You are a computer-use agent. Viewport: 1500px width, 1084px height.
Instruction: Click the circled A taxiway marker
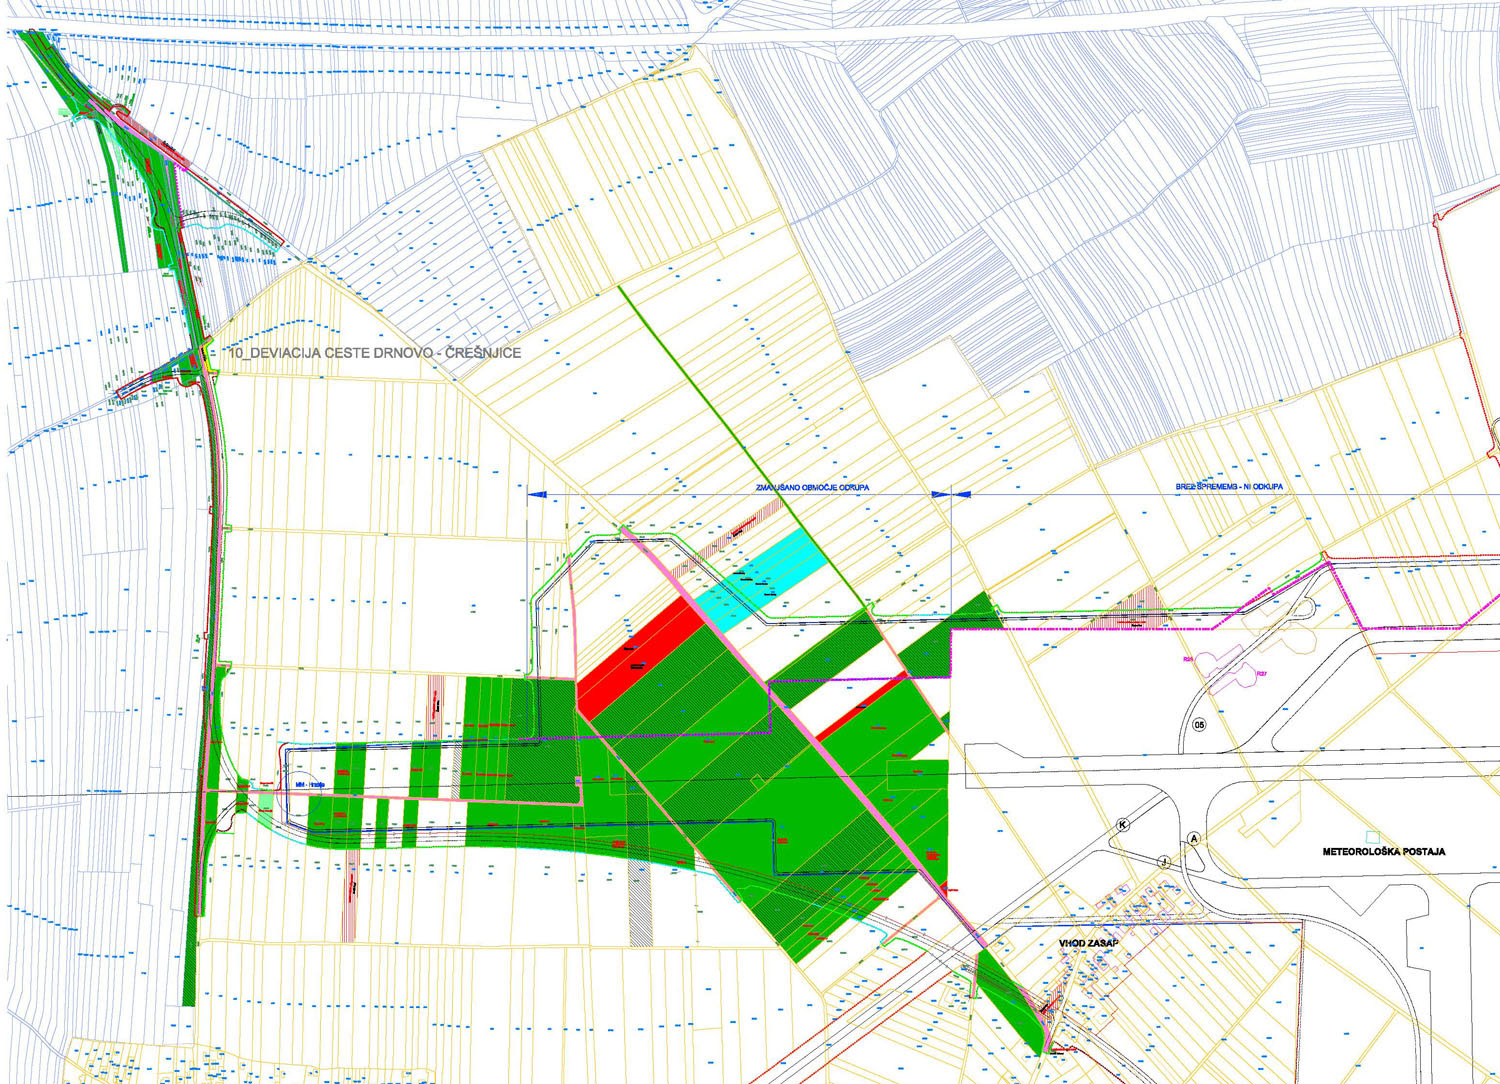coord(1193,838)
